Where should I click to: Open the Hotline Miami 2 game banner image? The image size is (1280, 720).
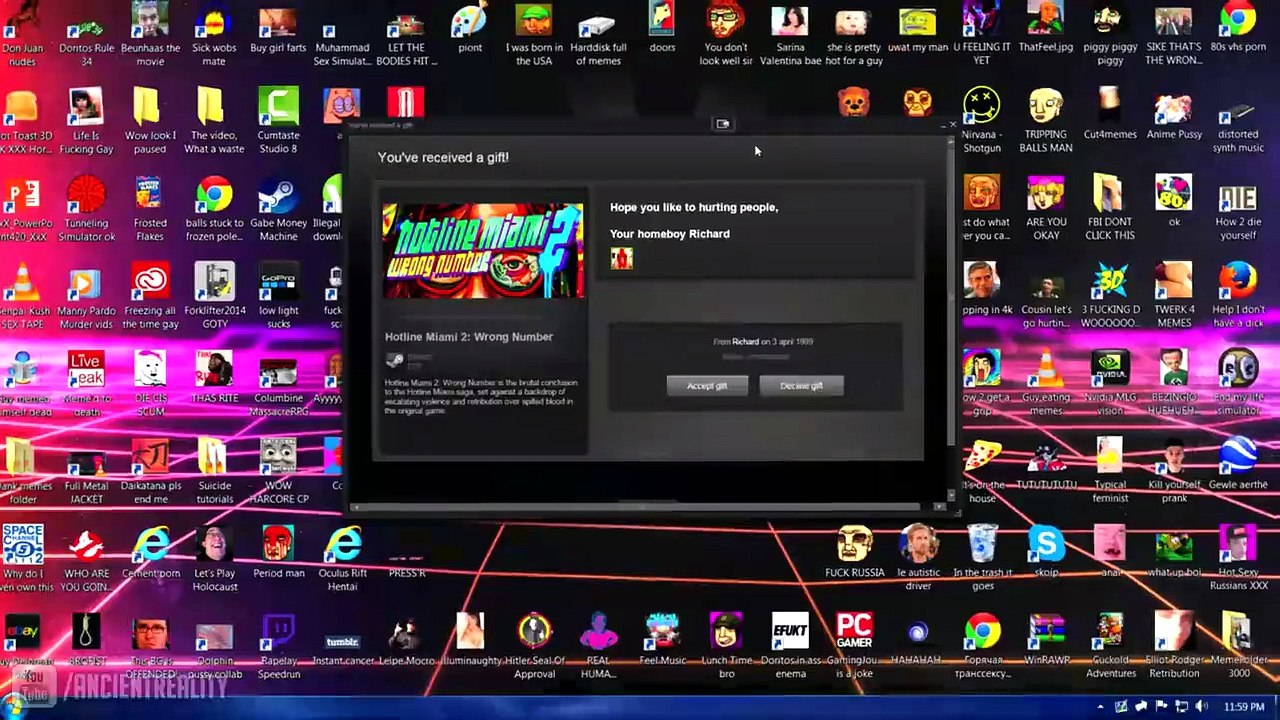point(482,251)
